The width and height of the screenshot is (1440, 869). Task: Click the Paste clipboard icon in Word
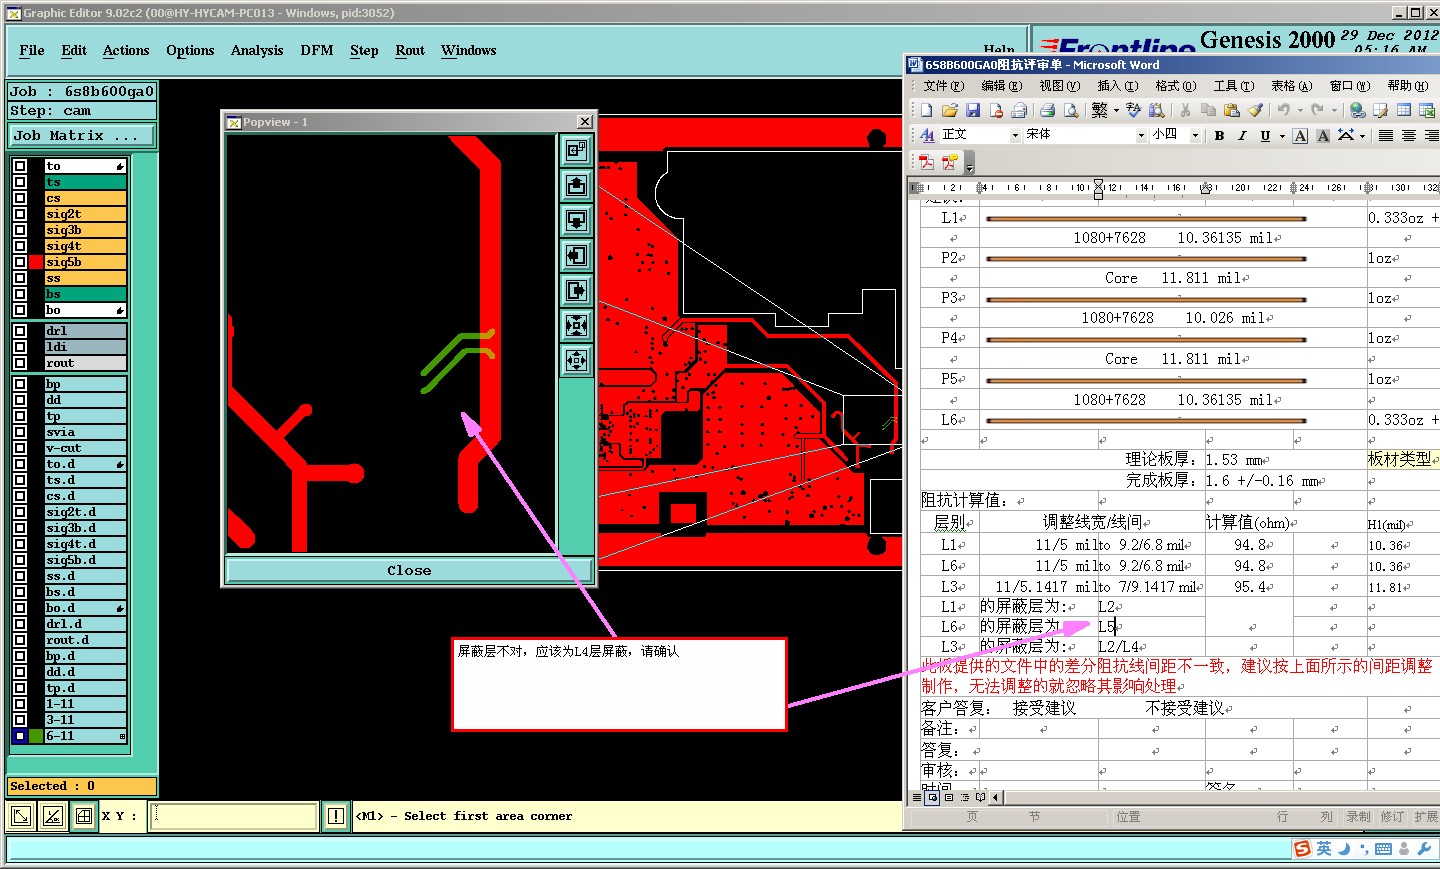[x=1231, y=110]
